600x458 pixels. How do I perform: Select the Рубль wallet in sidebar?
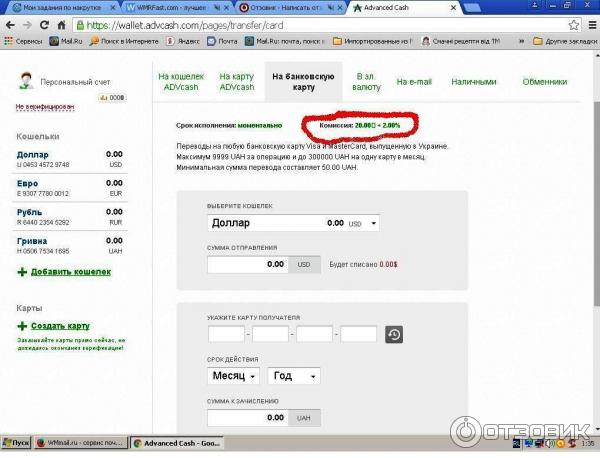[70, 217]
